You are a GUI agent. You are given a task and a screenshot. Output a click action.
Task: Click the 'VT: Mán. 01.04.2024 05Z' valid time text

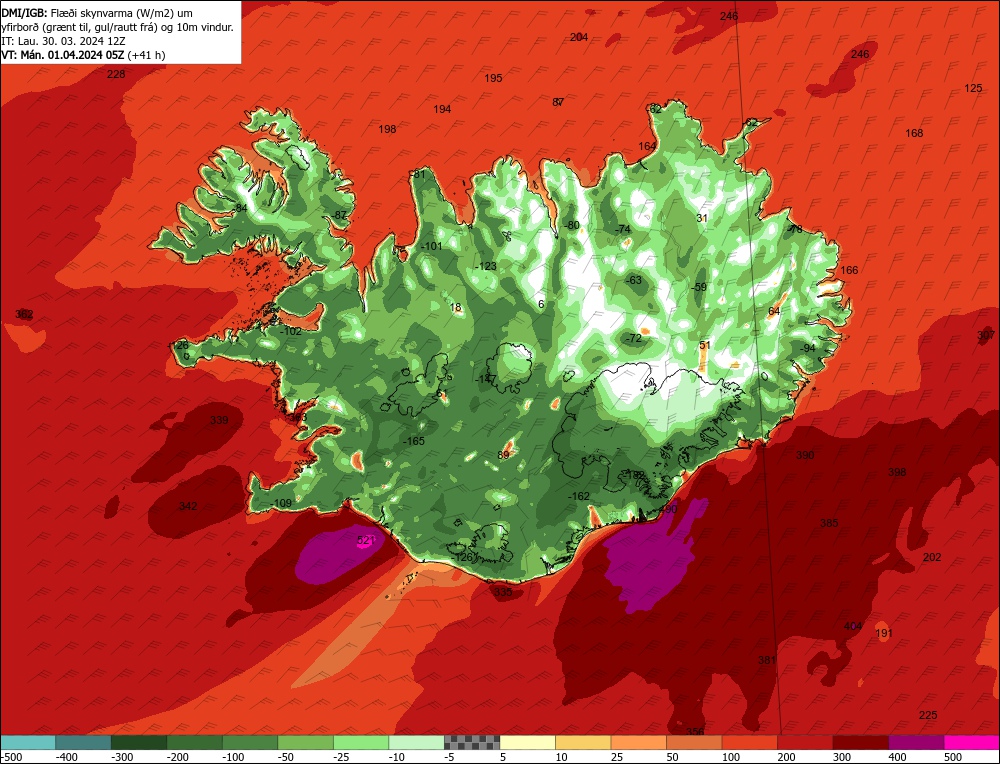click(x=62, y=55)
